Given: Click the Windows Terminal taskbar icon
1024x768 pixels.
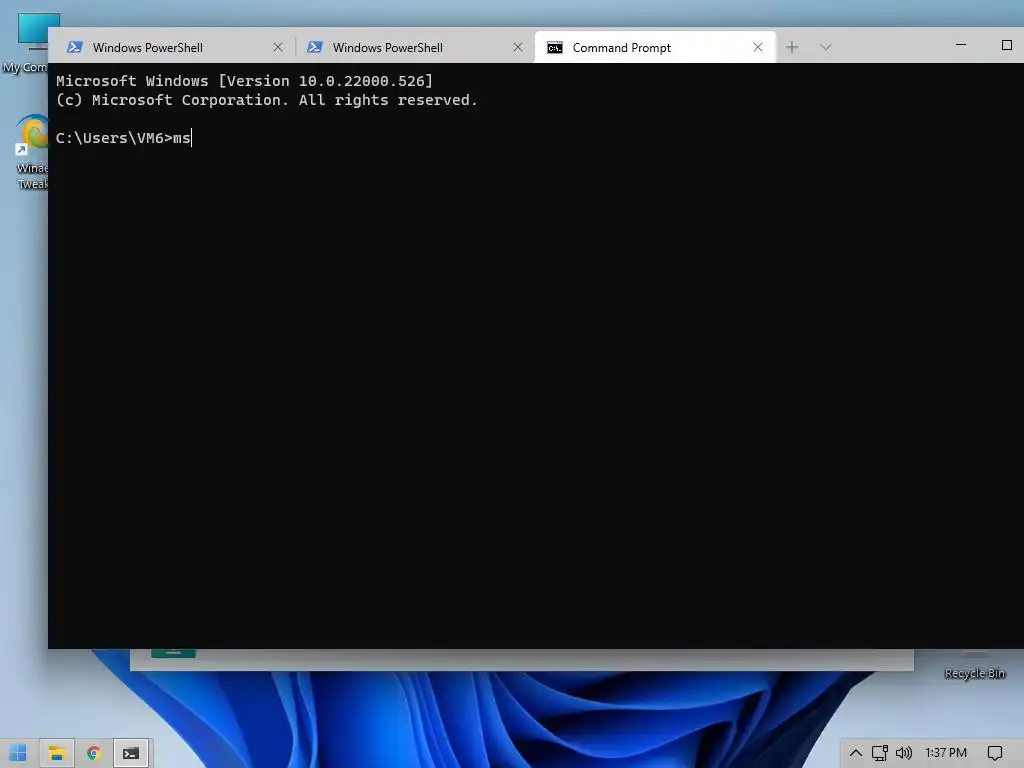Looking at the screenshot, I should click(131, 752).
